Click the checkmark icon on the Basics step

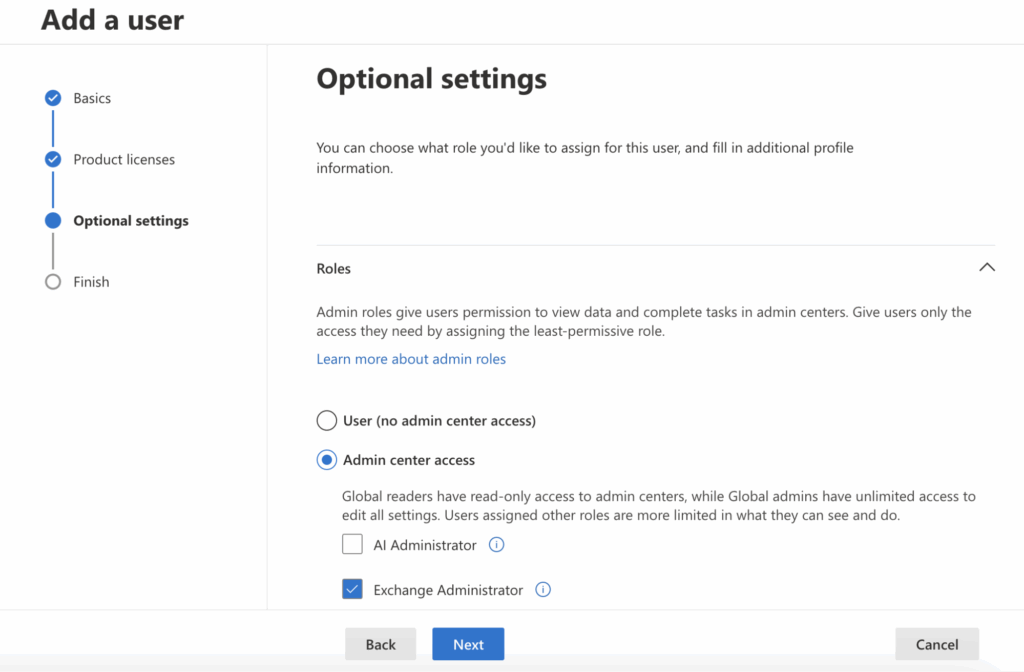(52, 98)
